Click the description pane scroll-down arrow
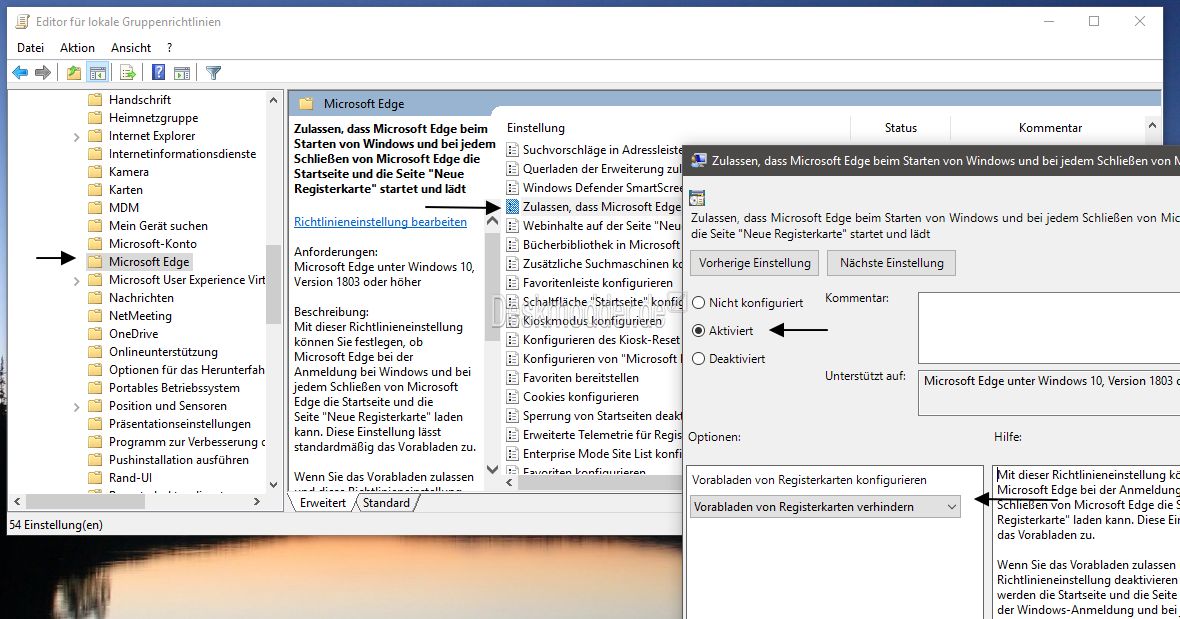Image resolution: width=1180 pixels, height=619 pixels. 493,469
